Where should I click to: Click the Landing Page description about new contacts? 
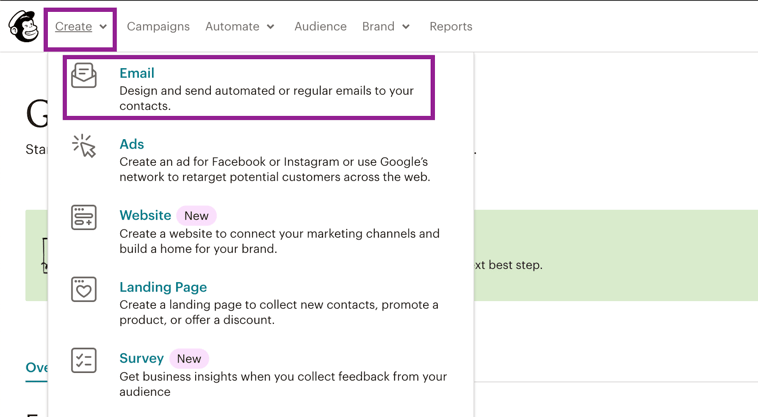279,312
